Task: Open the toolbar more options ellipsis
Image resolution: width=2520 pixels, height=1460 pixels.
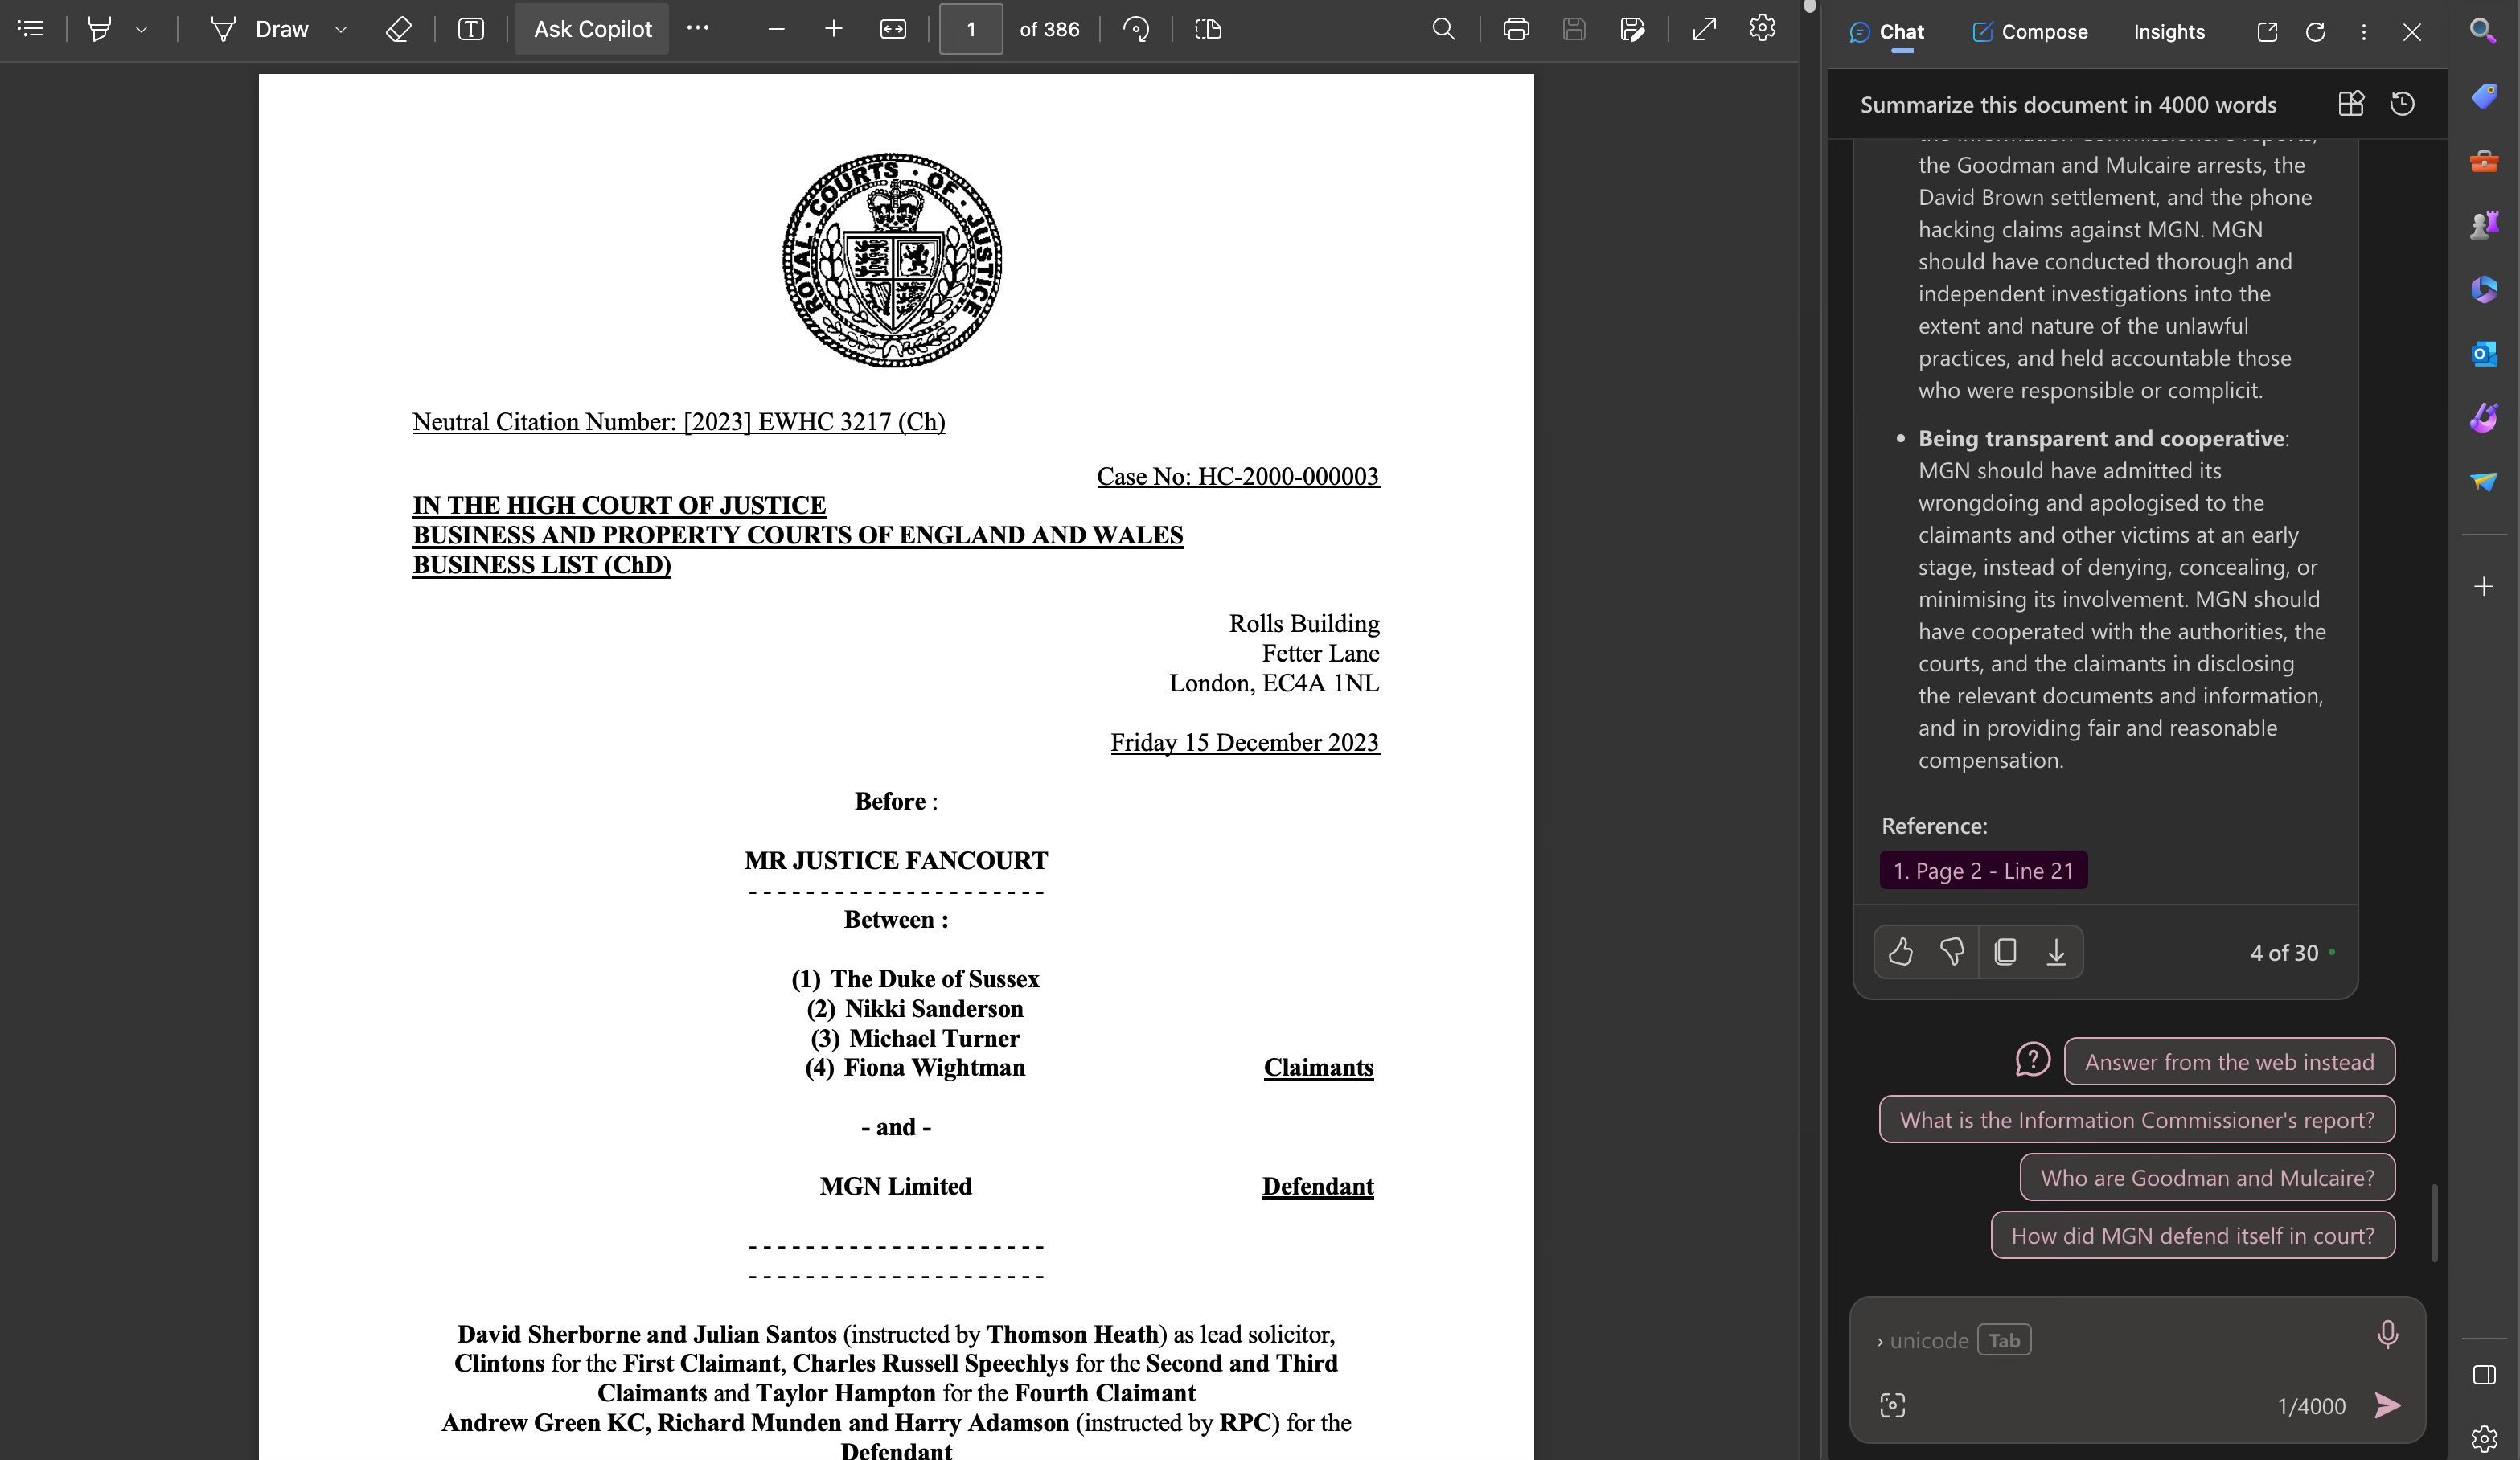Action: 698,28
